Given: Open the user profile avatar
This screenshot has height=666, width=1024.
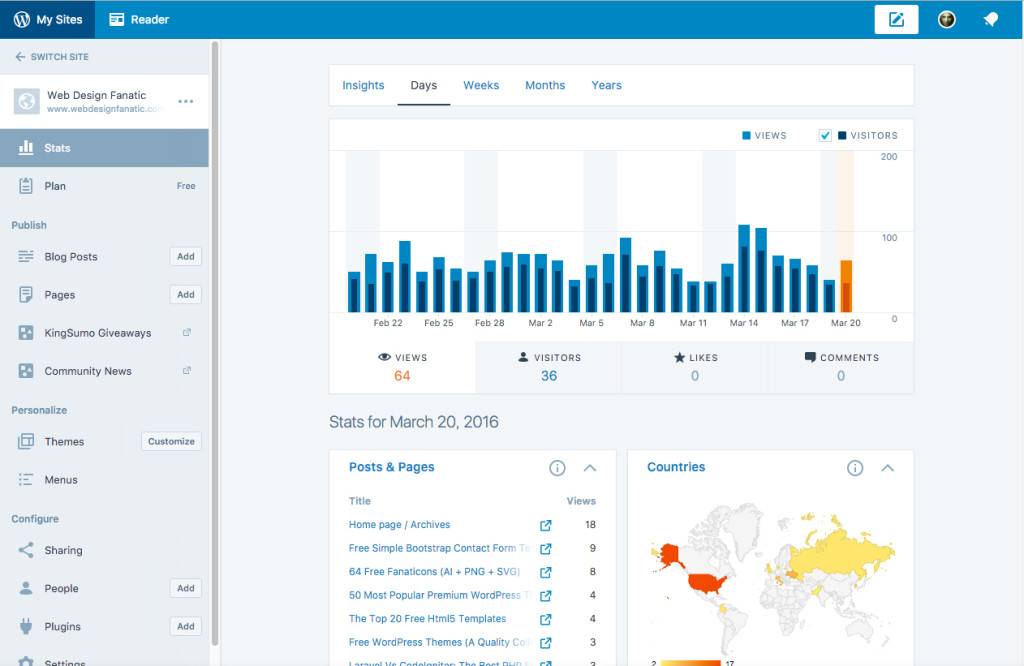Looking at the screenshot, I should (946, 20).
